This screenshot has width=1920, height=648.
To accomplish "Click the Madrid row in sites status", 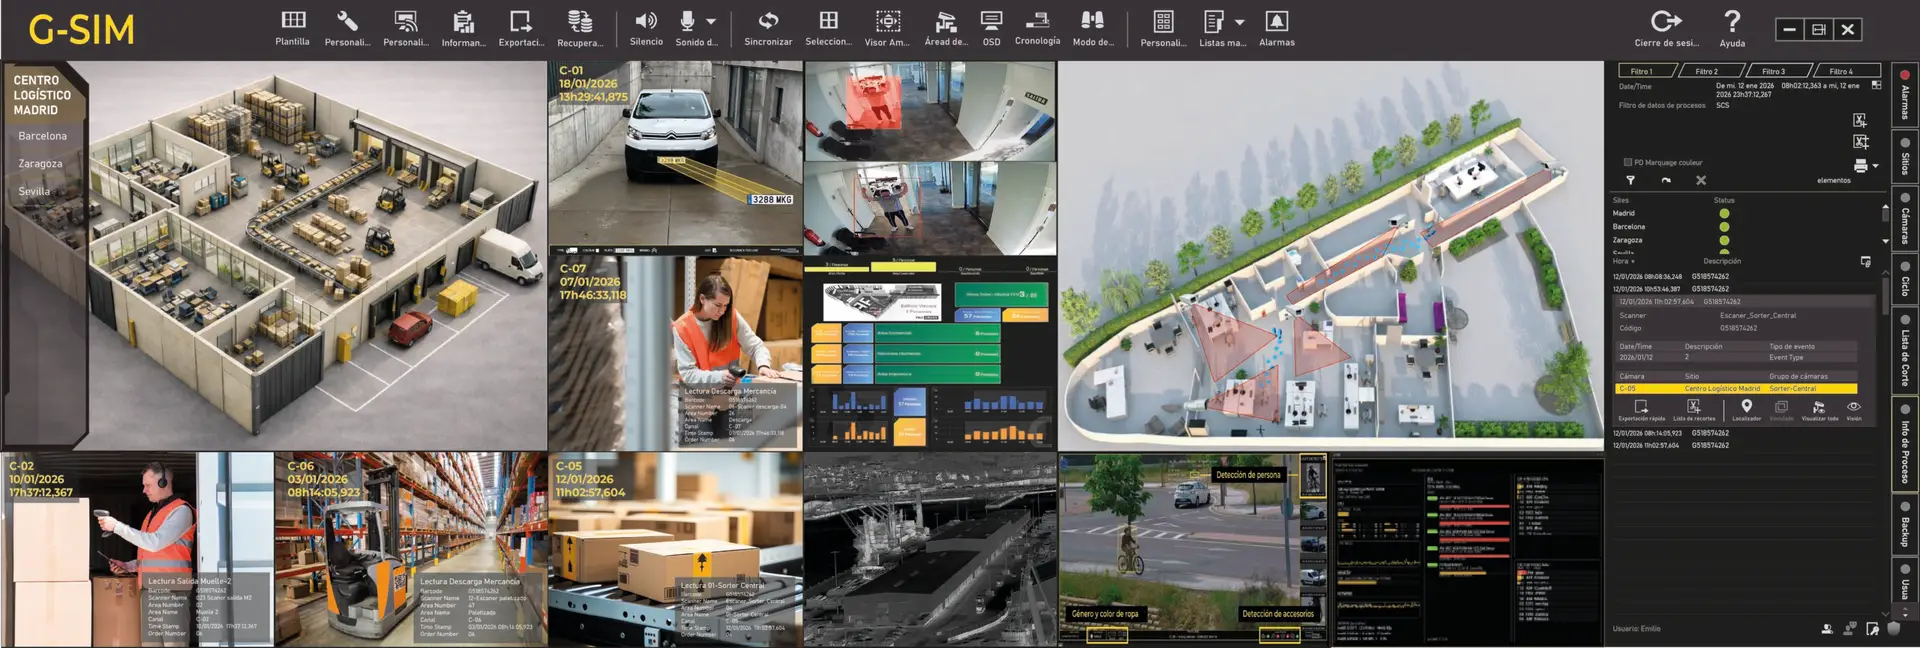I will tap(1671, 213).
